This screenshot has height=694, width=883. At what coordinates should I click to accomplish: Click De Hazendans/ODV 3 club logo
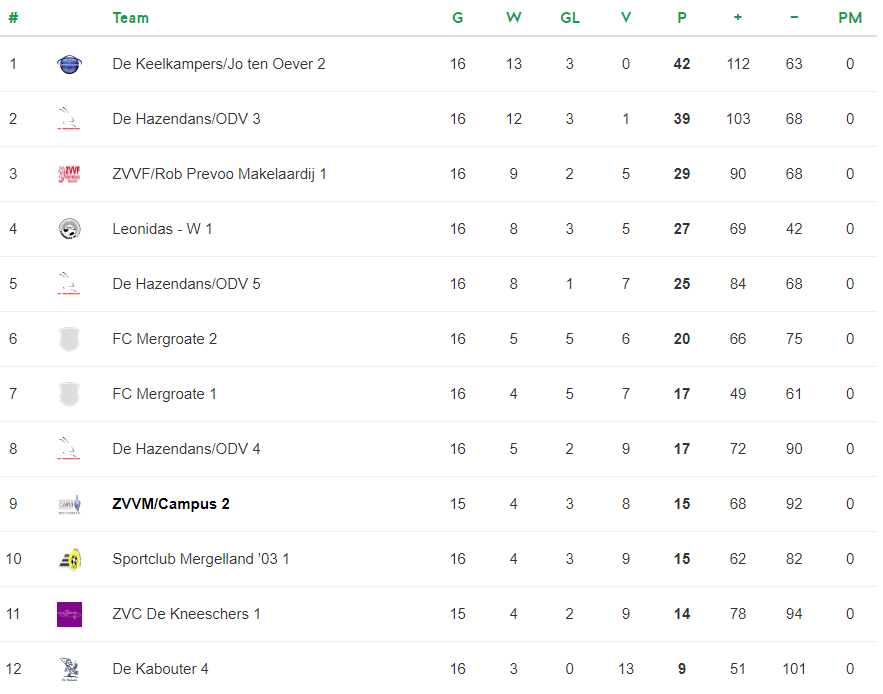pos(69,119)
